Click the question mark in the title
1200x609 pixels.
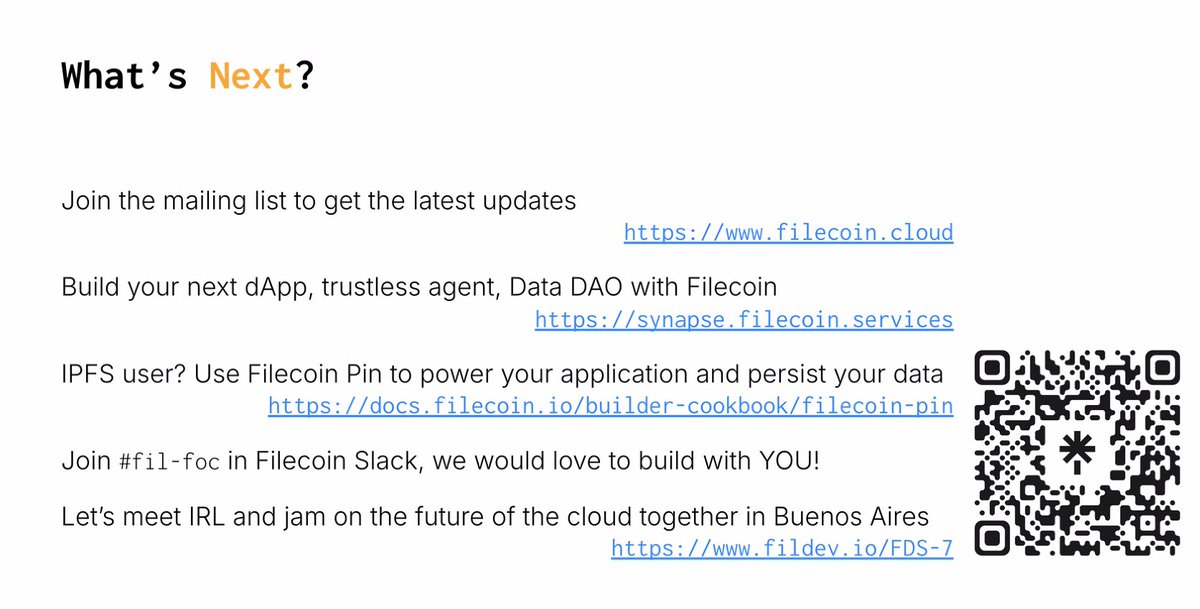point(305,76)
